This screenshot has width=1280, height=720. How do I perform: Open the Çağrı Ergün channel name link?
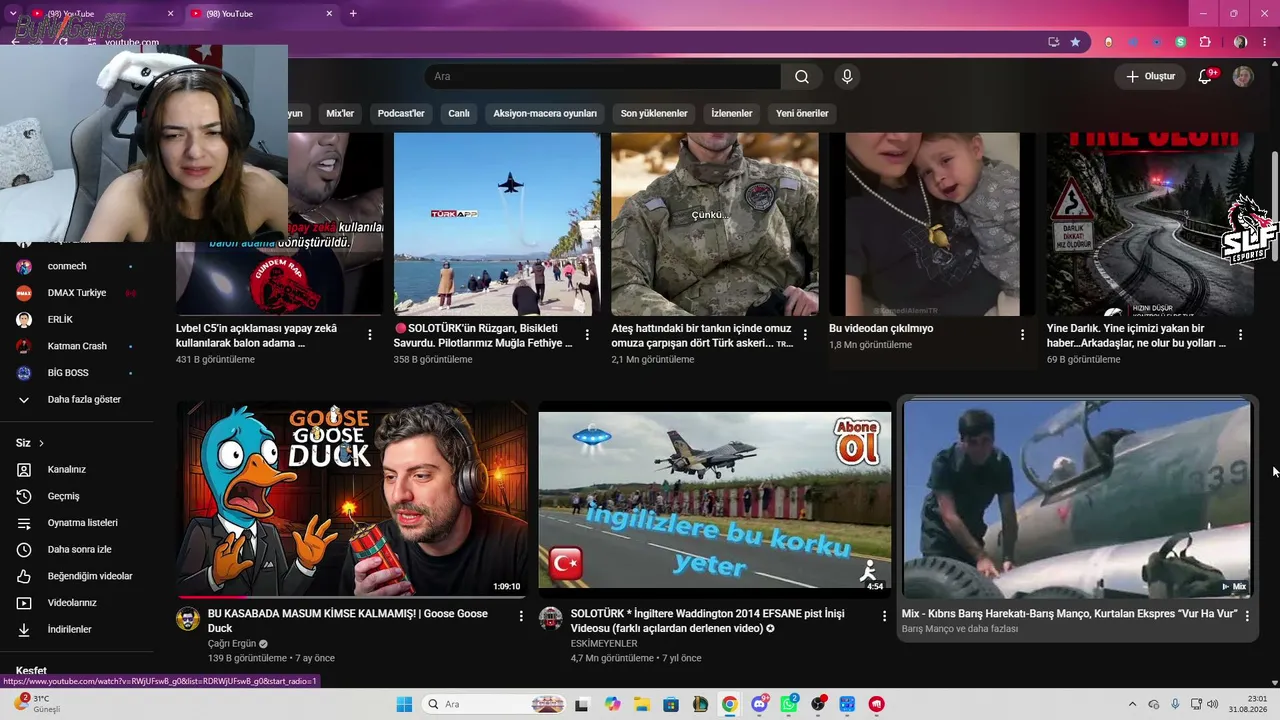click(x=232, y=644)
